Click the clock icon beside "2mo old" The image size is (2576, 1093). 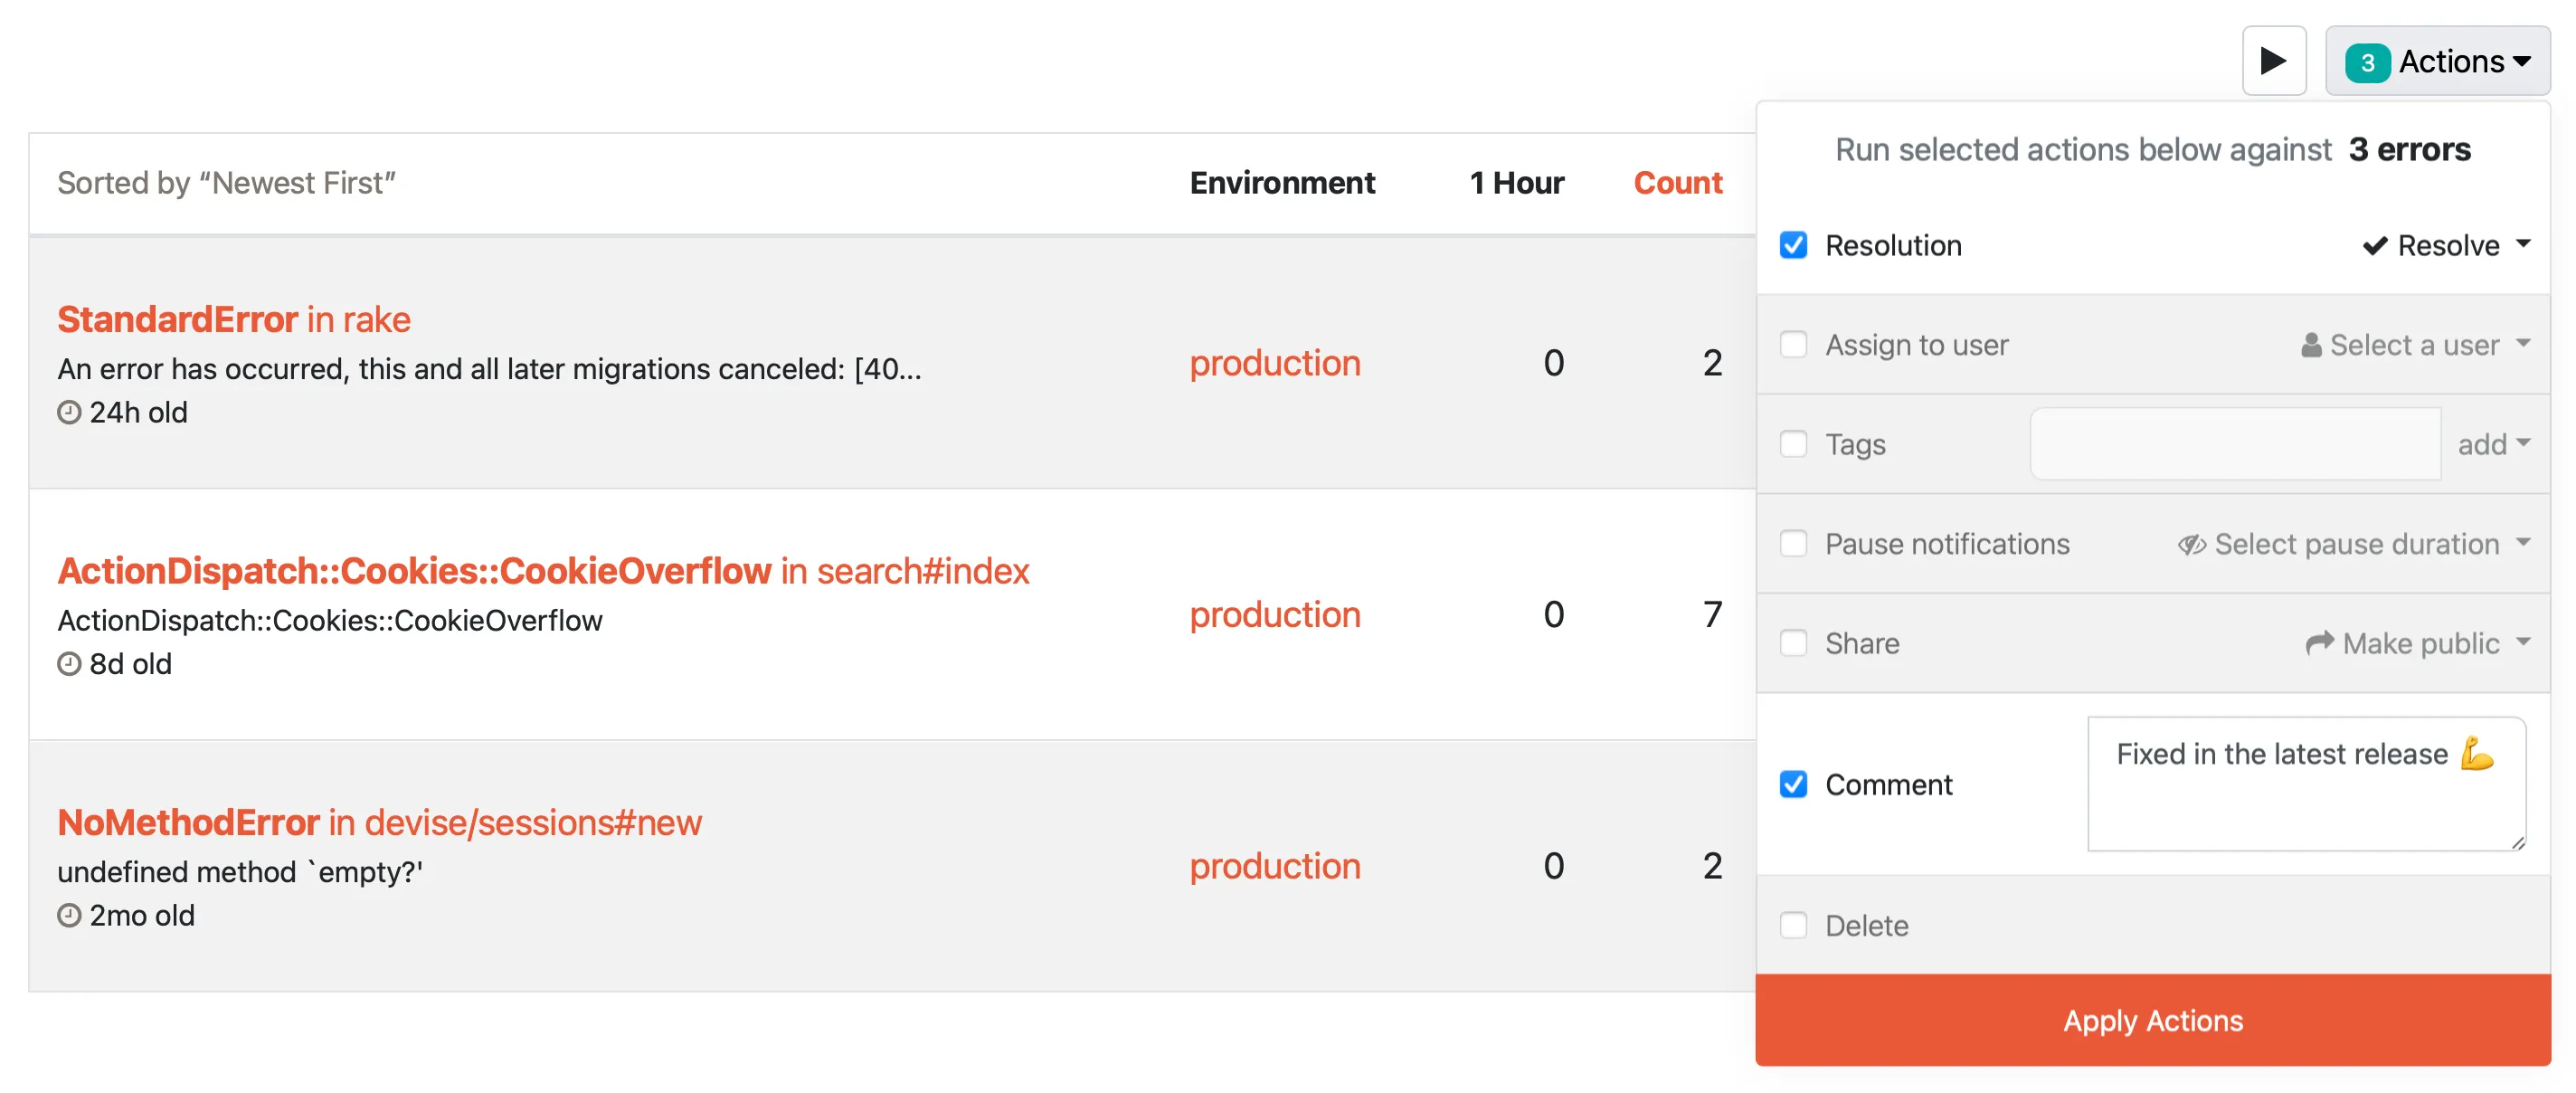(x=68, y=913)
